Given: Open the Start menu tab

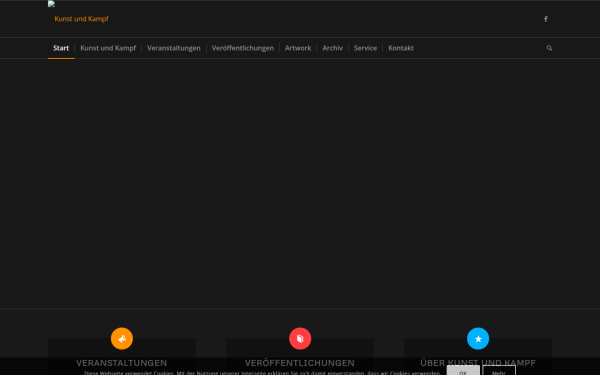Looking at the screenshot, I should (61, 48).
